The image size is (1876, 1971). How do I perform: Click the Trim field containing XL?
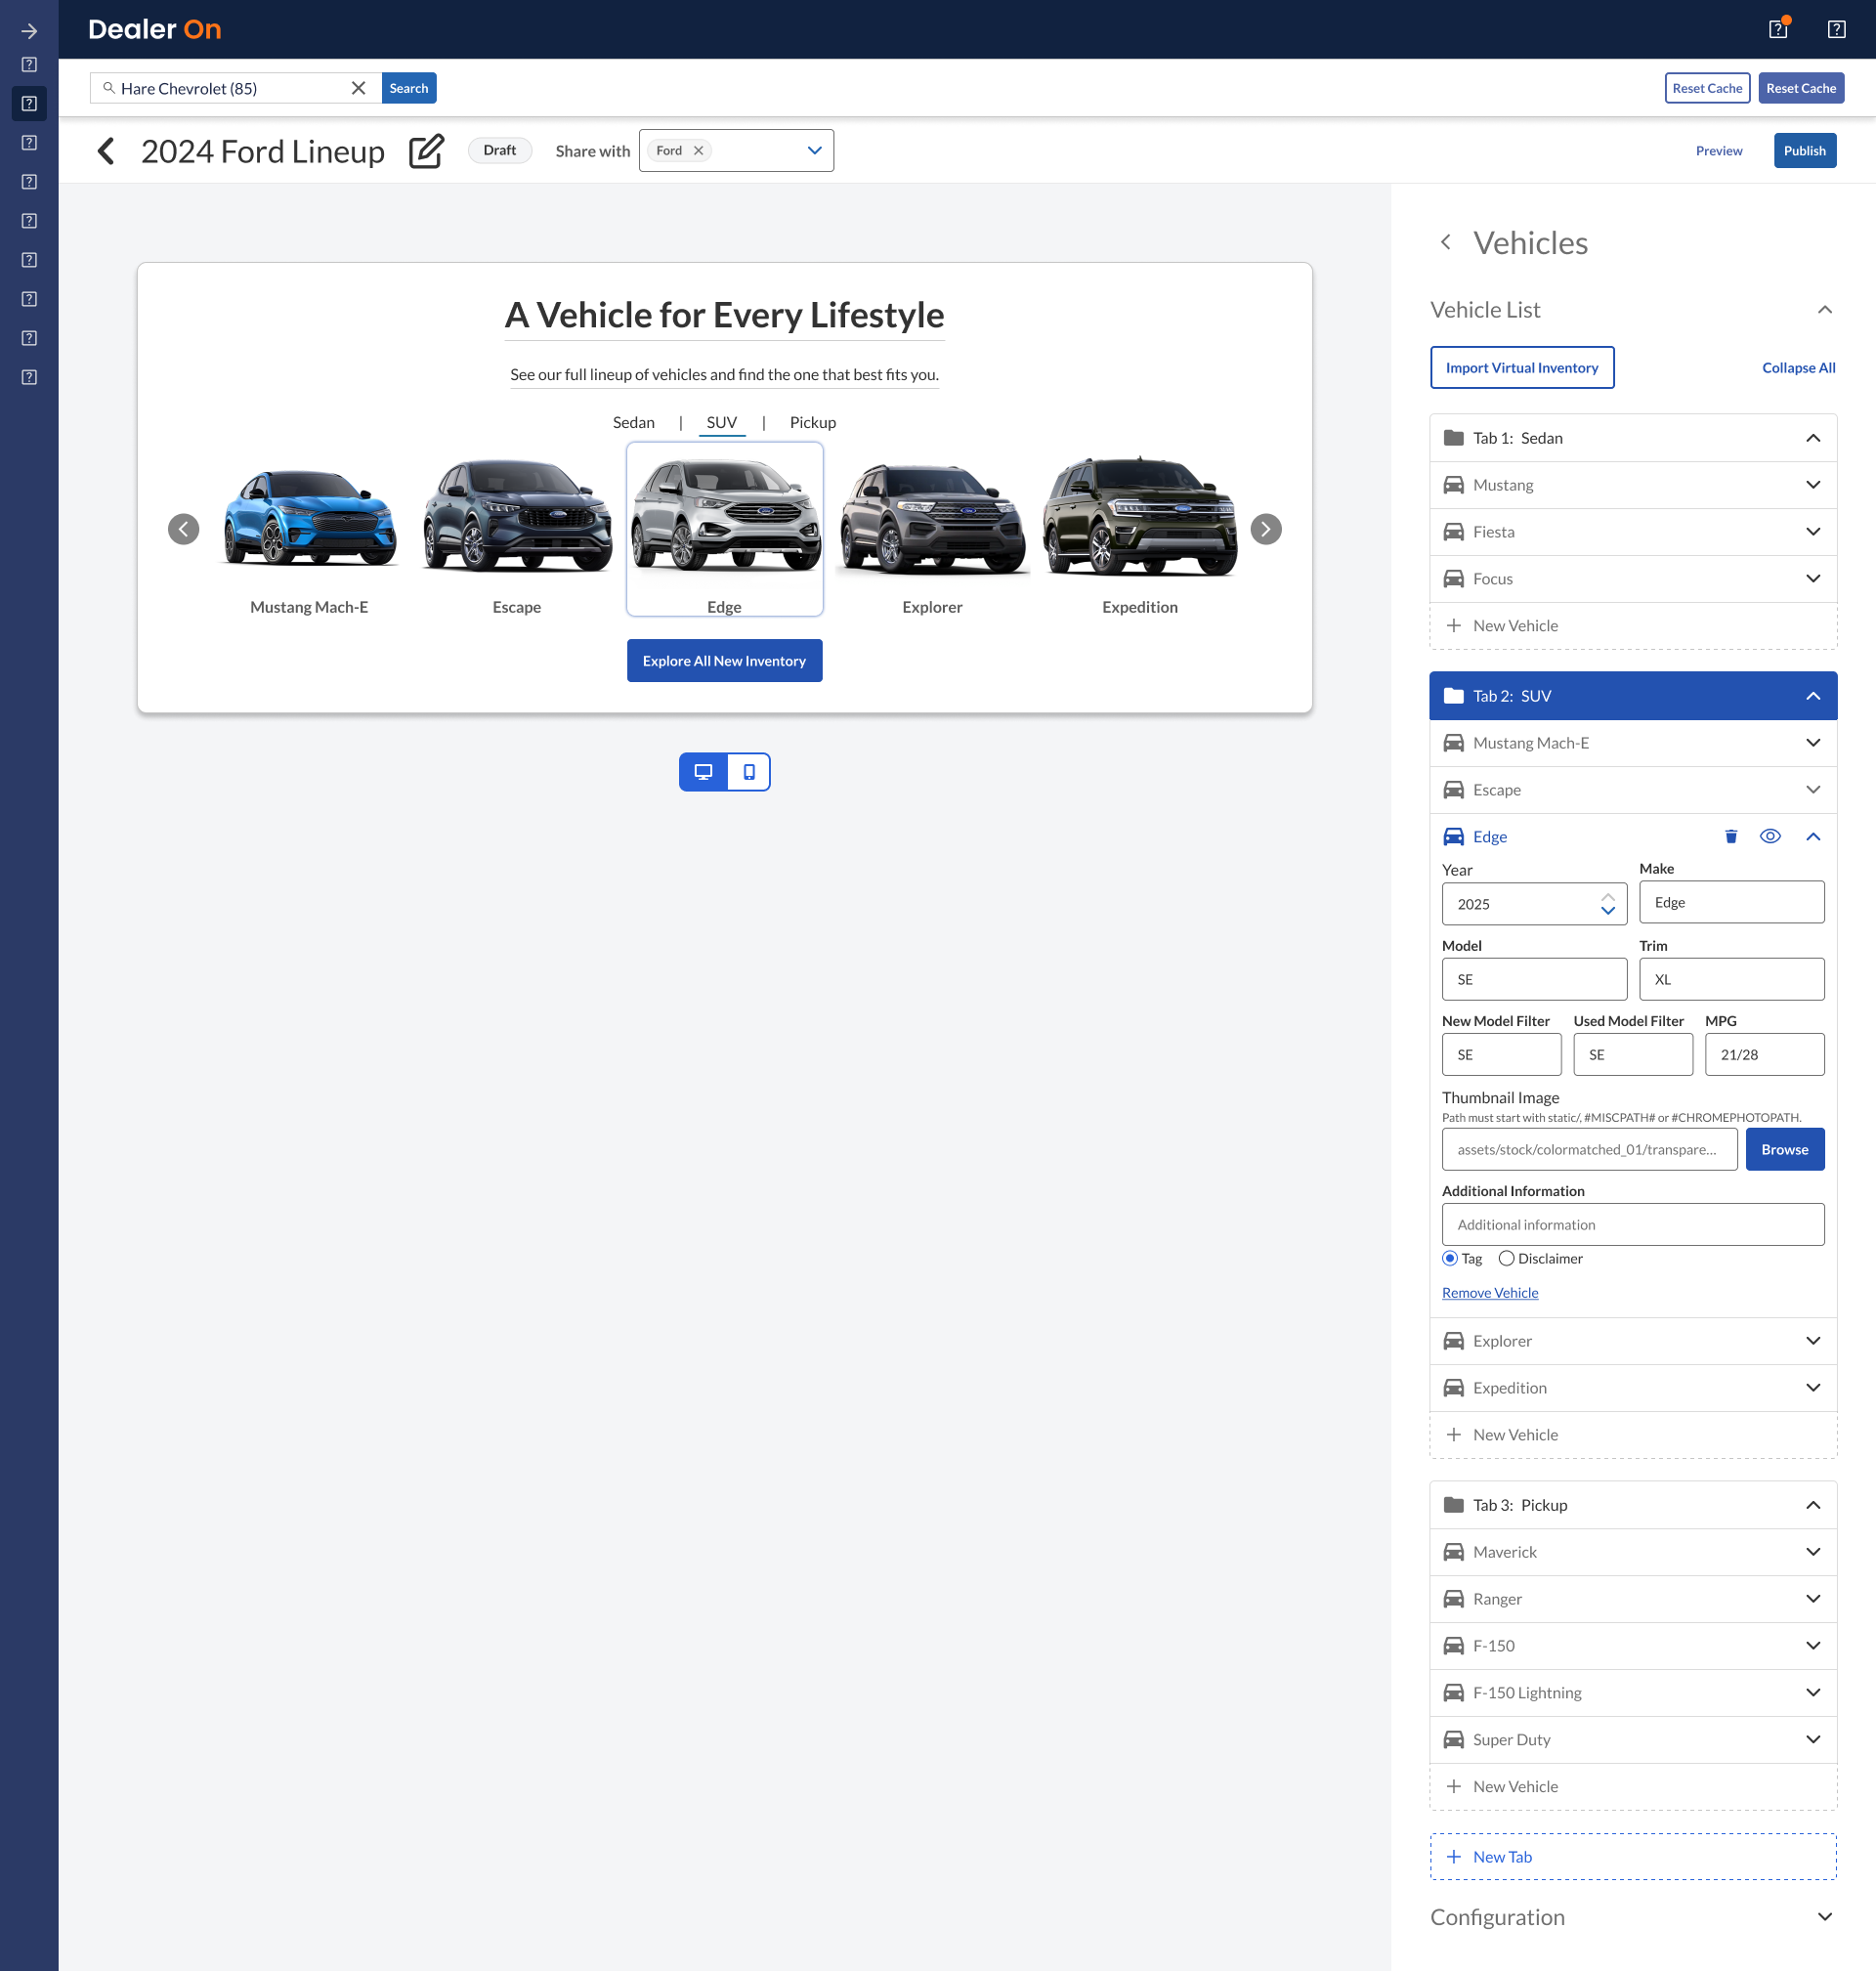click(x=1731, y=980)
